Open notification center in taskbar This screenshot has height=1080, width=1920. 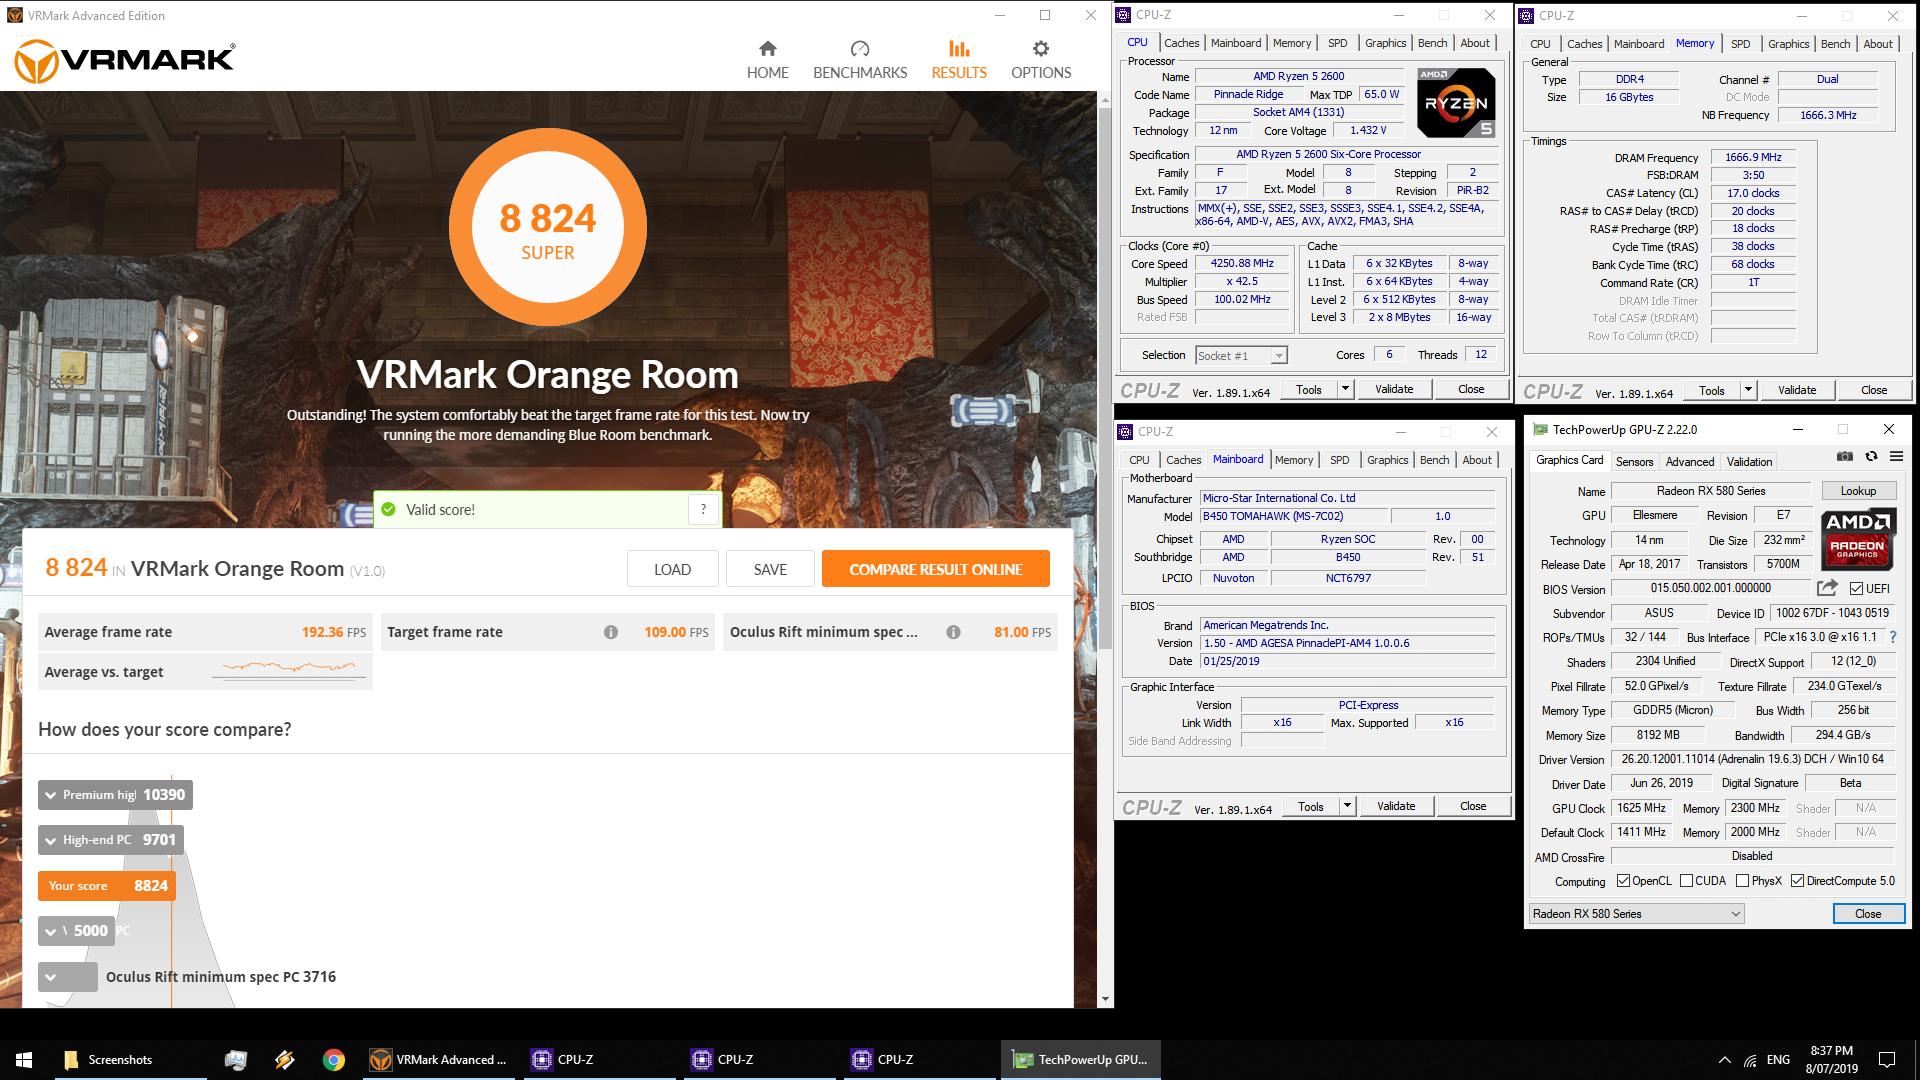point(1887,1060)
